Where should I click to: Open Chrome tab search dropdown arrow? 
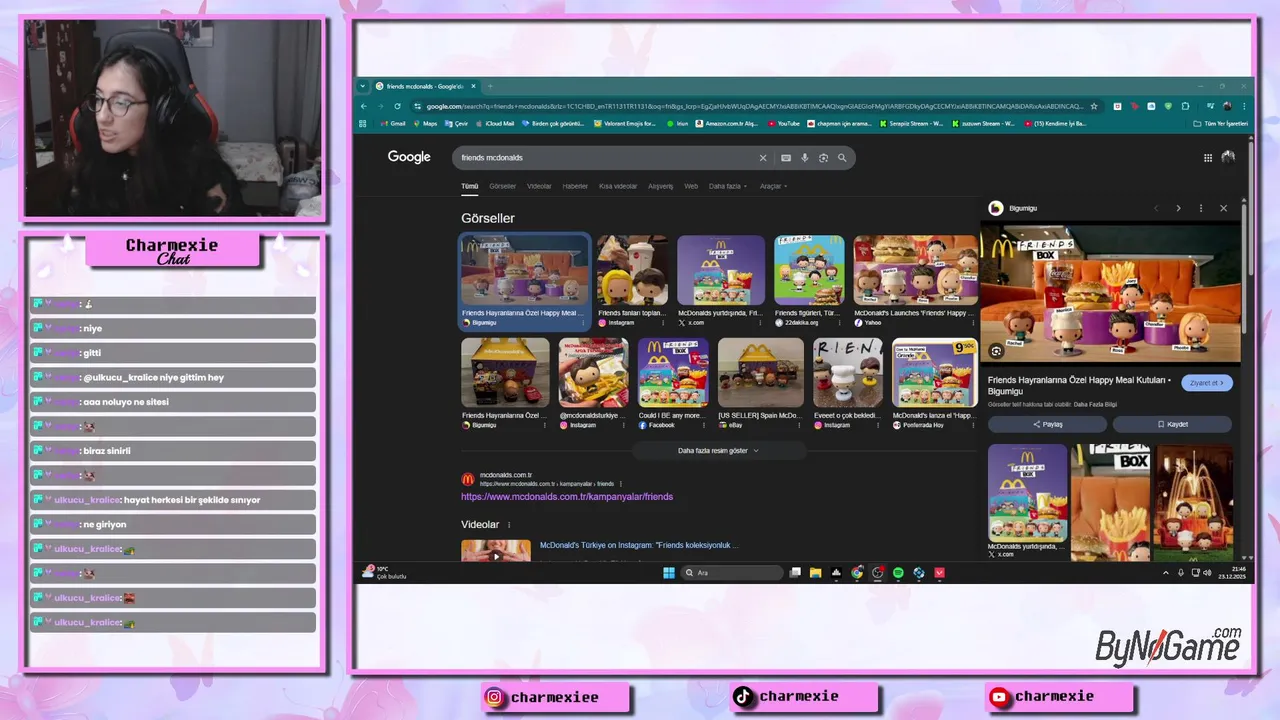tap(363, 86)
